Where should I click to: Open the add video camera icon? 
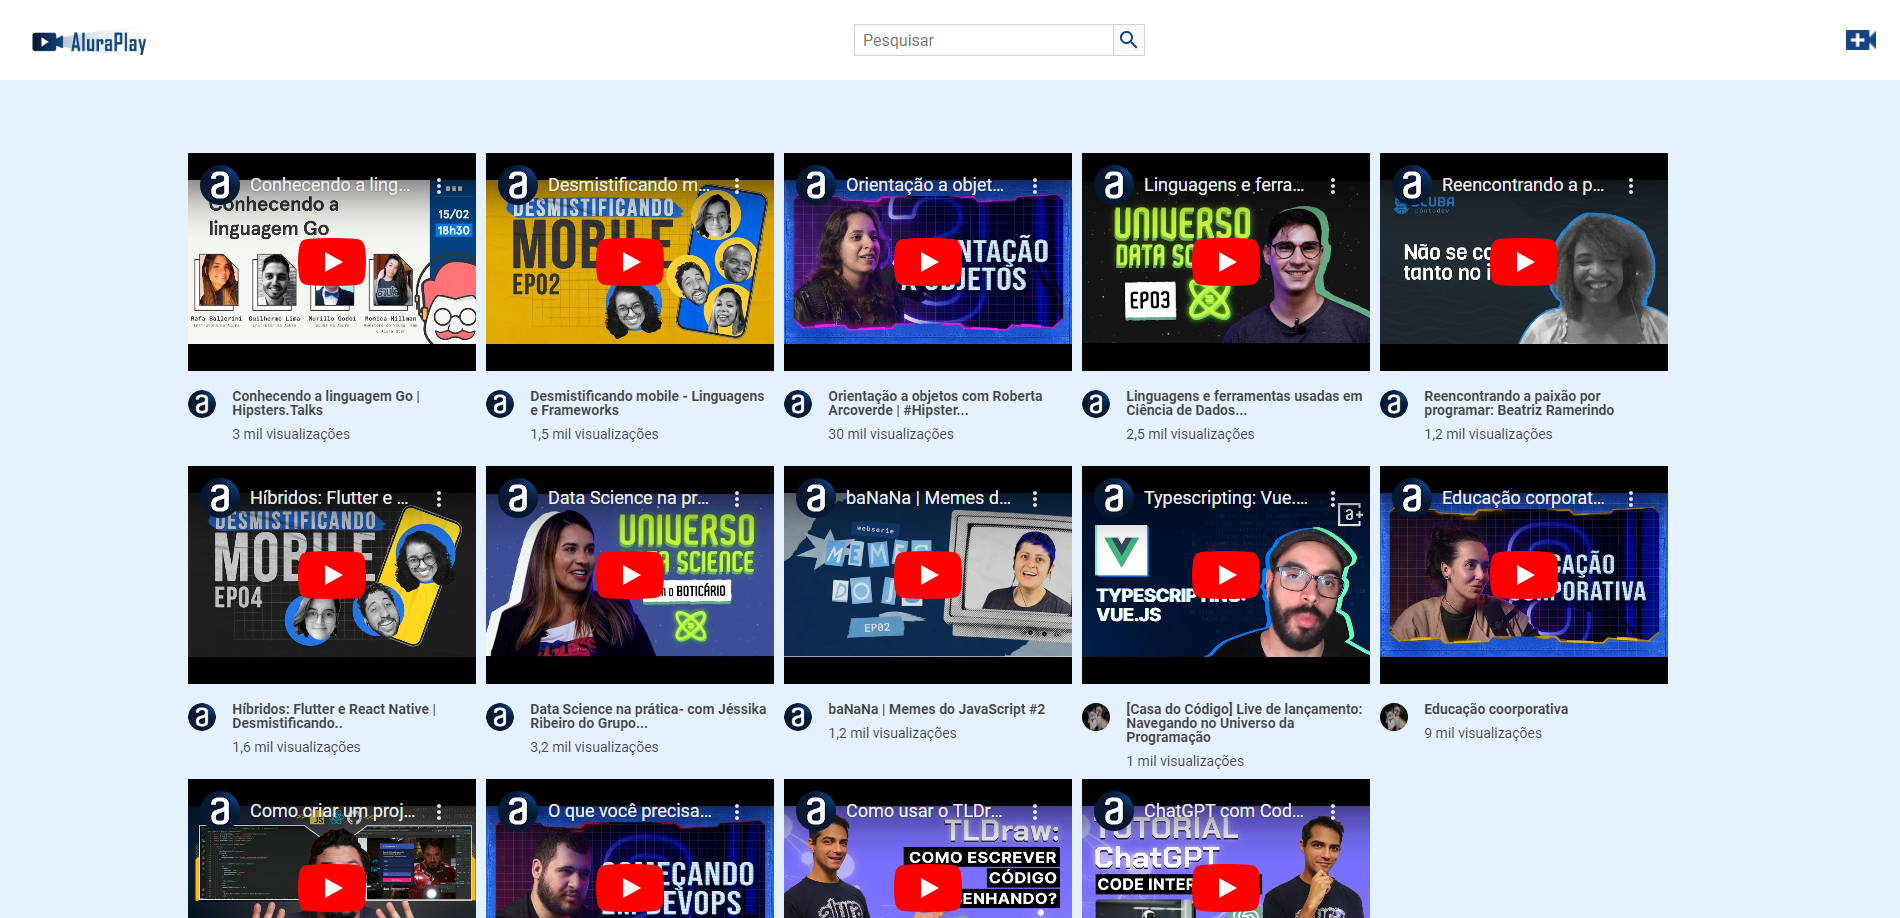point(1861,40)
